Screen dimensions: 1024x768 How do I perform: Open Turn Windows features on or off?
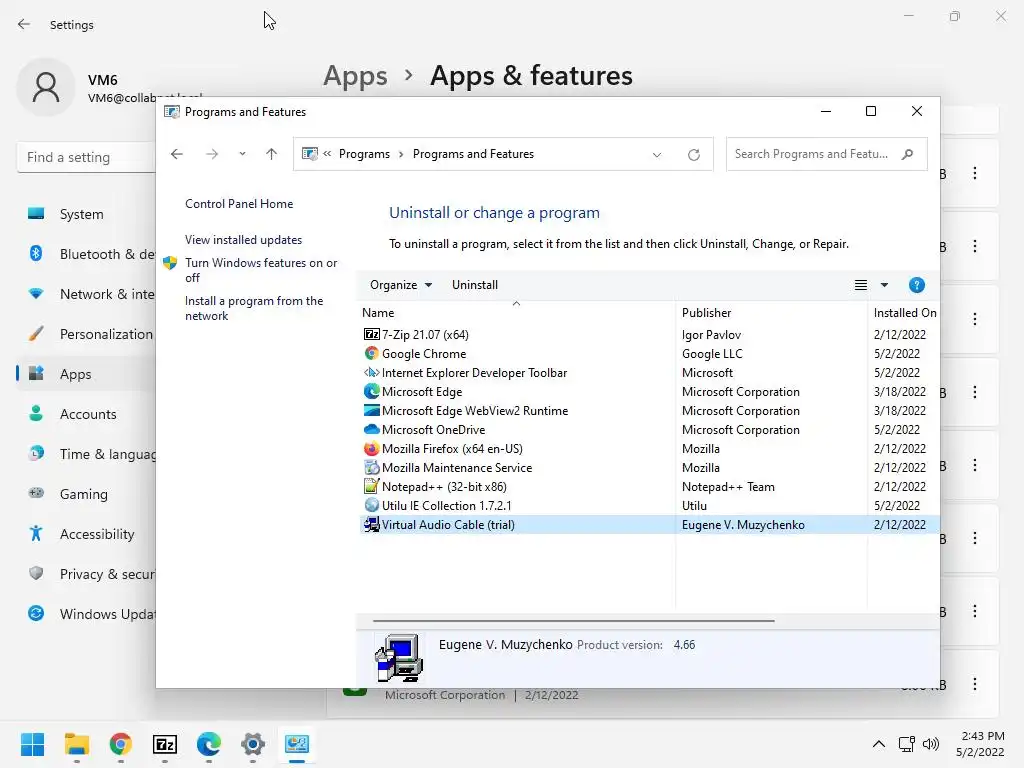pyautogui.click(x=261, y=270)
